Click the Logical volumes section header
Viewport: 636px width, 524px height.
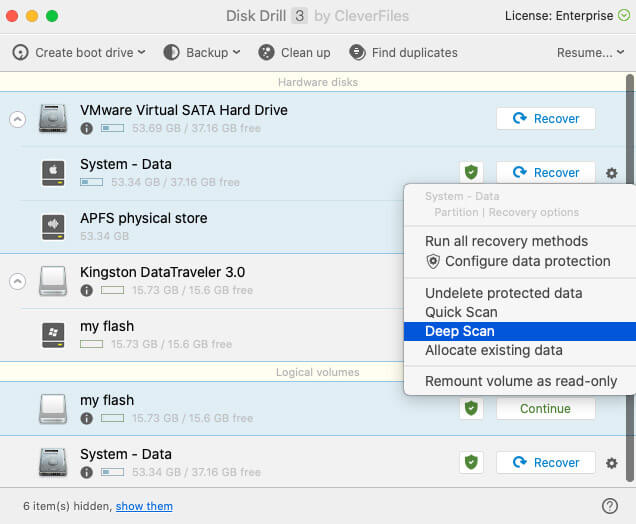pos(318,372)
